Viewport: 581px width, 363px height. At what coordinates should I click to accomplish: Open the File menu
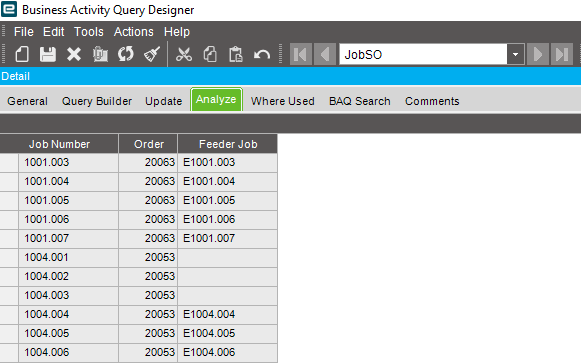(x=24, y=32)
